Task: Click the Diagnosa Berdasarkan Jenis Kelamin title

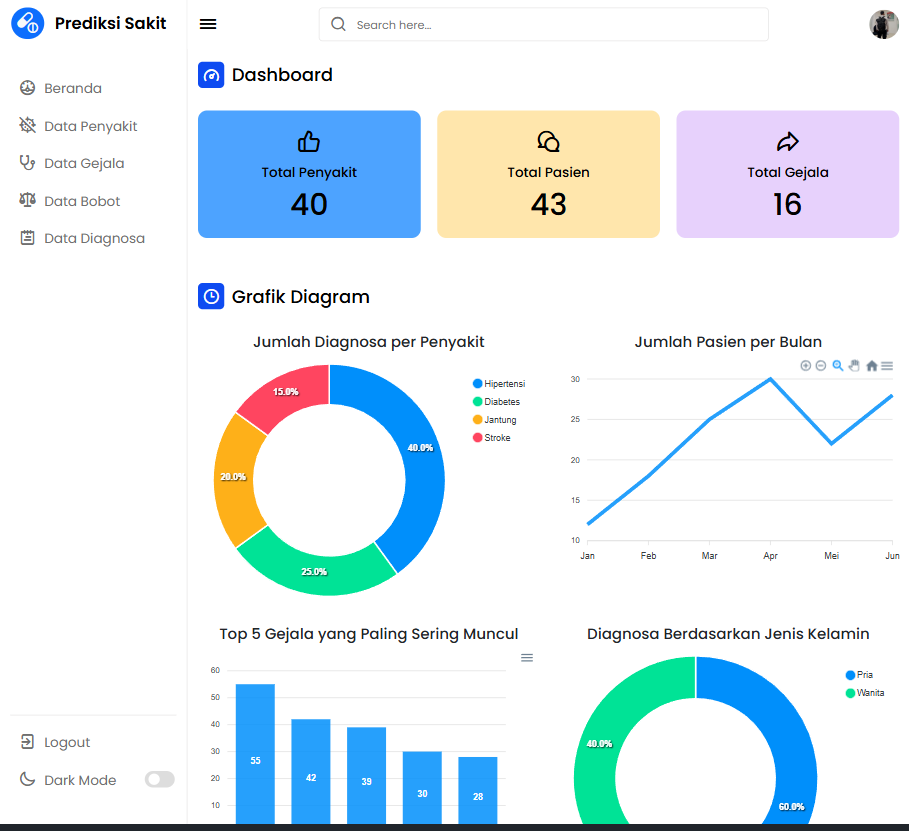Action: pyautogui.click(x=728, y=634)
